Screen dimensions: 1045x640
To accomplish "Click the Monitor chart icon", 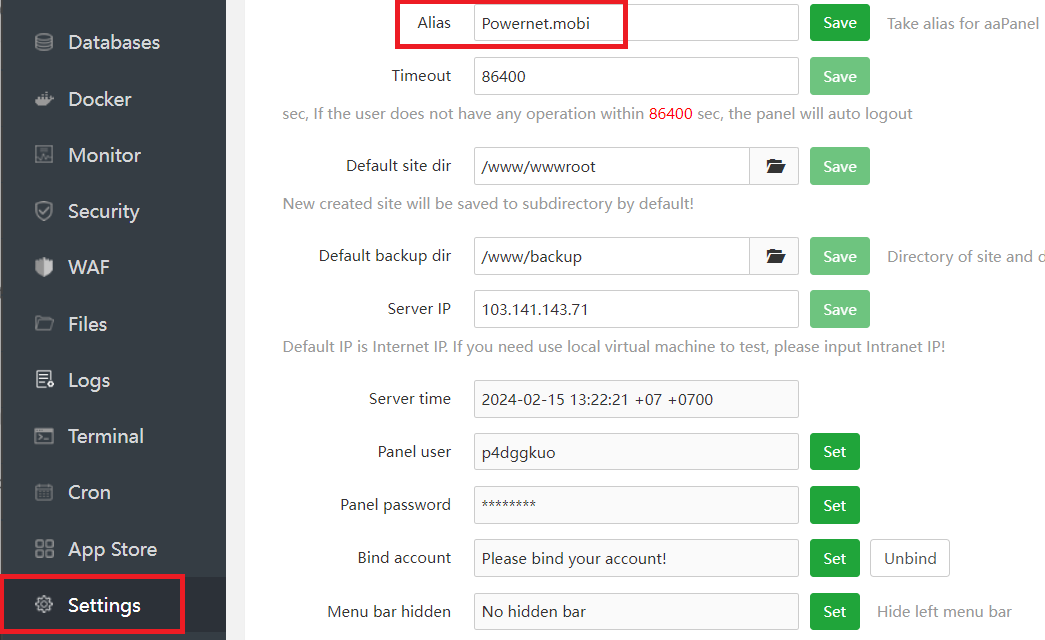I will coord(44,155).
